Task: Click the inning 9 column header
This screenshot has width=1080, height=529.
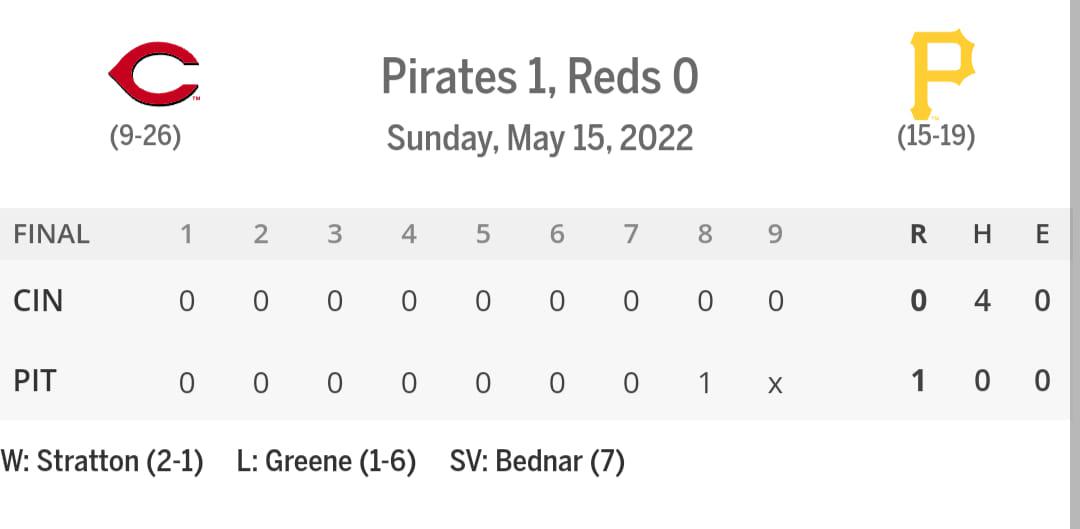Action: pos(776,234)
